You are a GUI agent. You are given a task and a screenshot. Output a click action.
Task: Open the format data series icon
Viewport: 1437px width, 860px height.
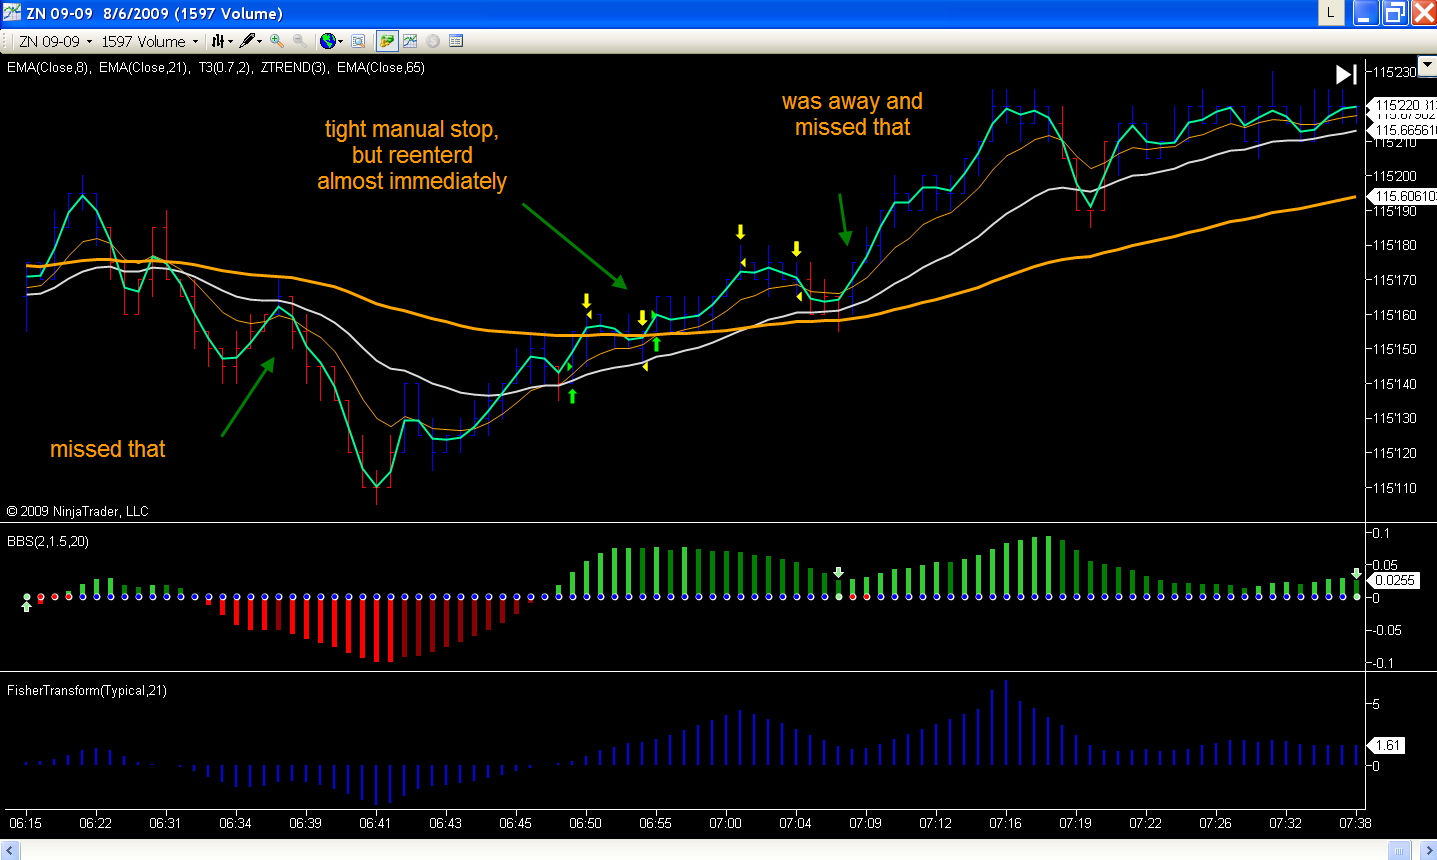(358, 41)
